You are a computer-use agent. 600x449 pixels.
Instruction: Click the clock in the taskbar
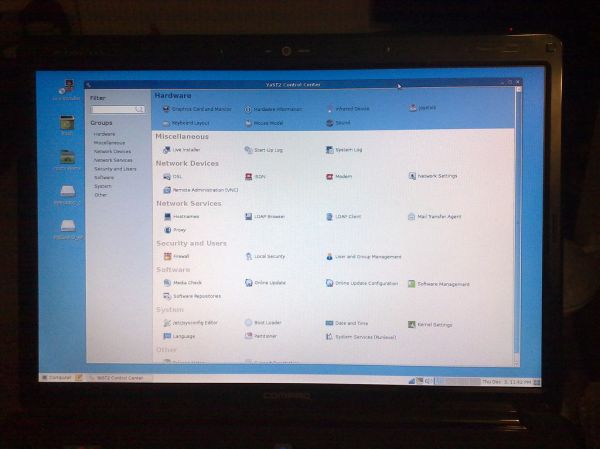pyautogui.click(x=507, y=382)
